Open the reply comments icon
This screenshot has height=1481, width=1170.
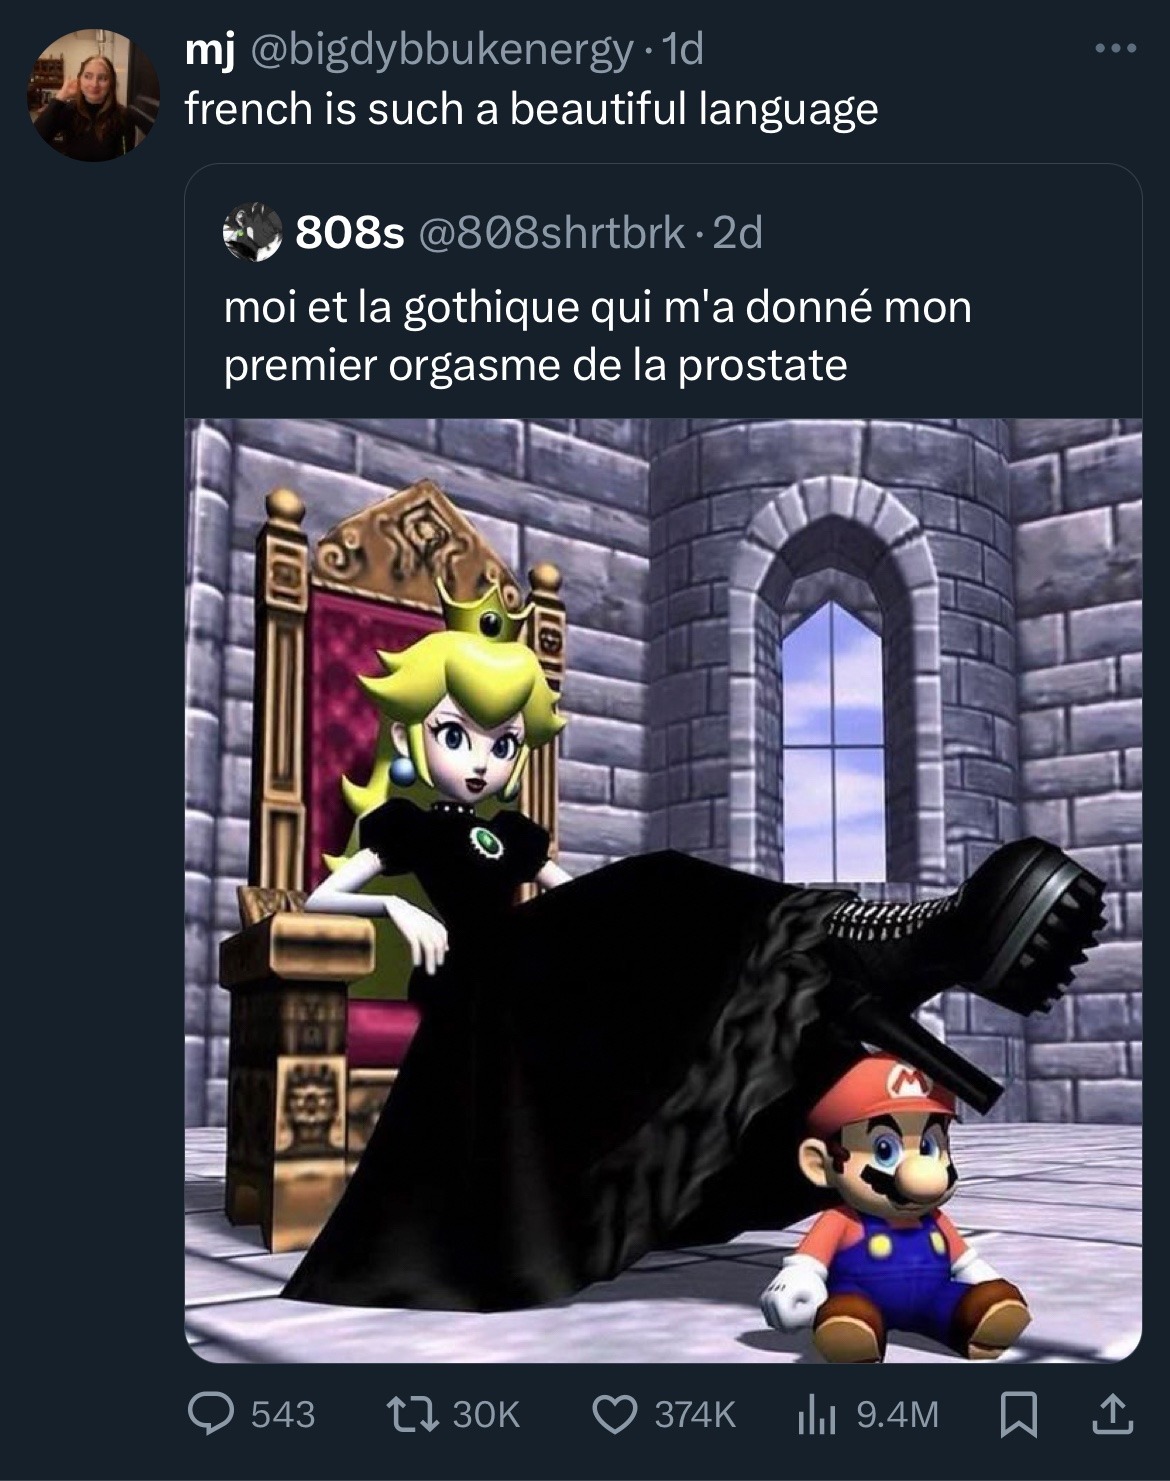[x=209, y=1414]
